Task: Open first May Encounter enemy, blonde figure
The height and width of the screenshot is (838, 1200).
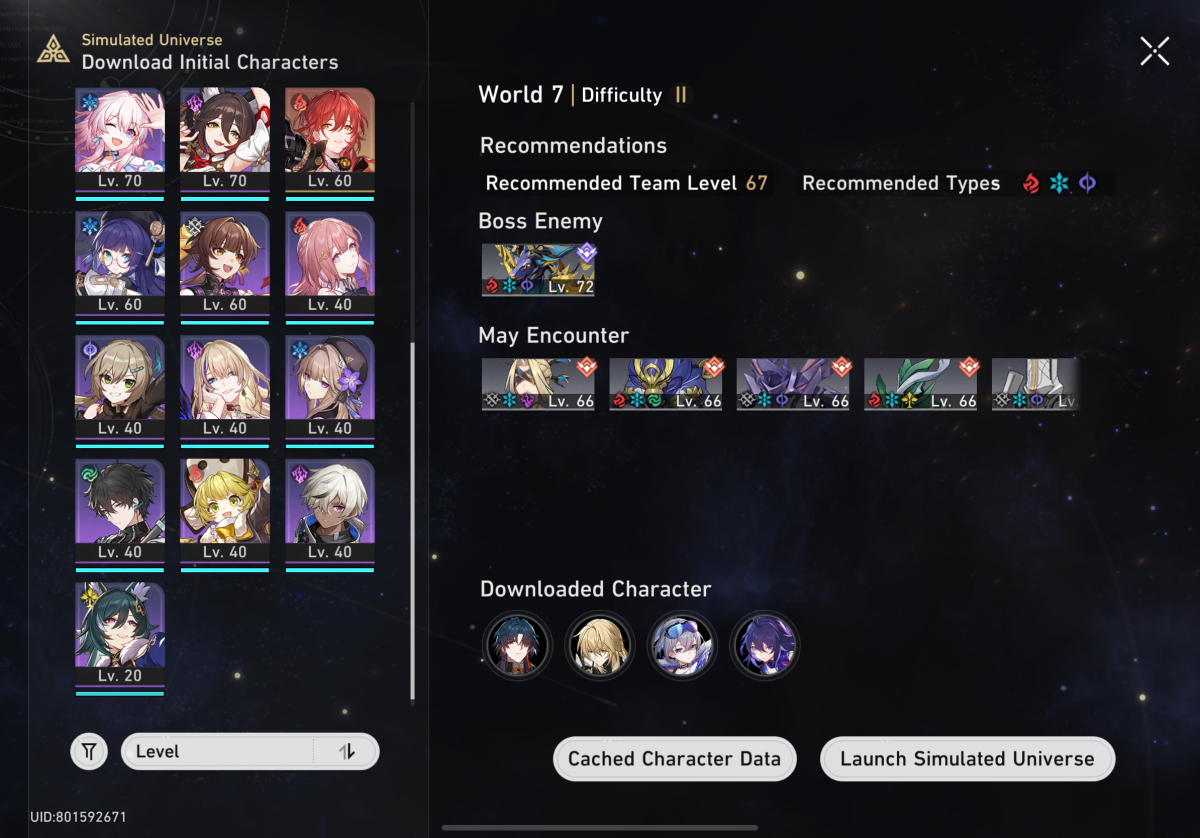Action: tap(538, 384)
